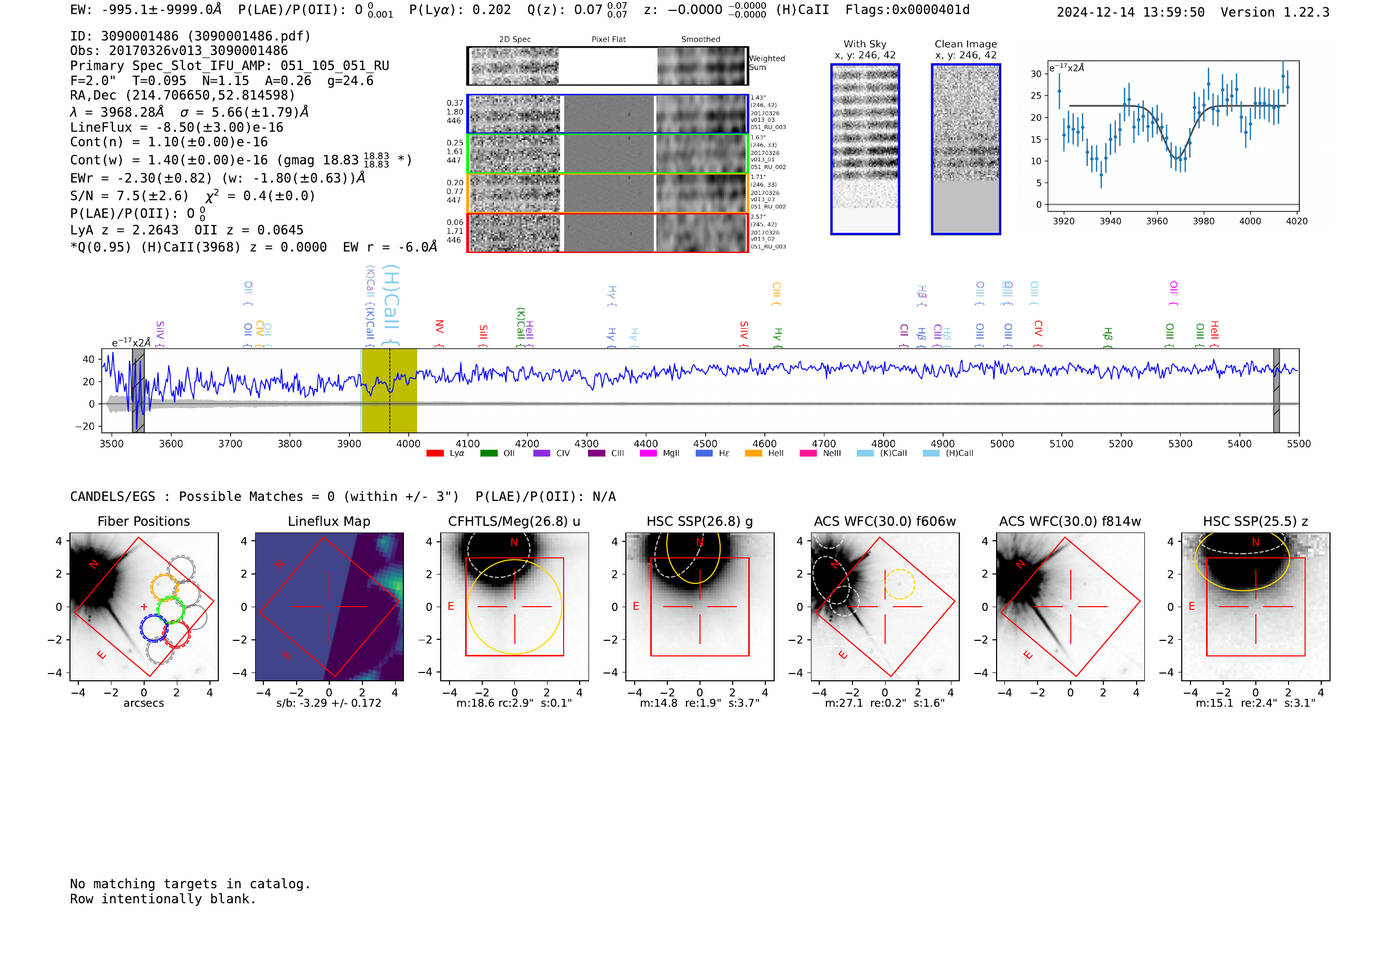The image size is (1400, 953).
Task: Click the 'Flags:0x0000401d' text
Action: click(907, 10)
